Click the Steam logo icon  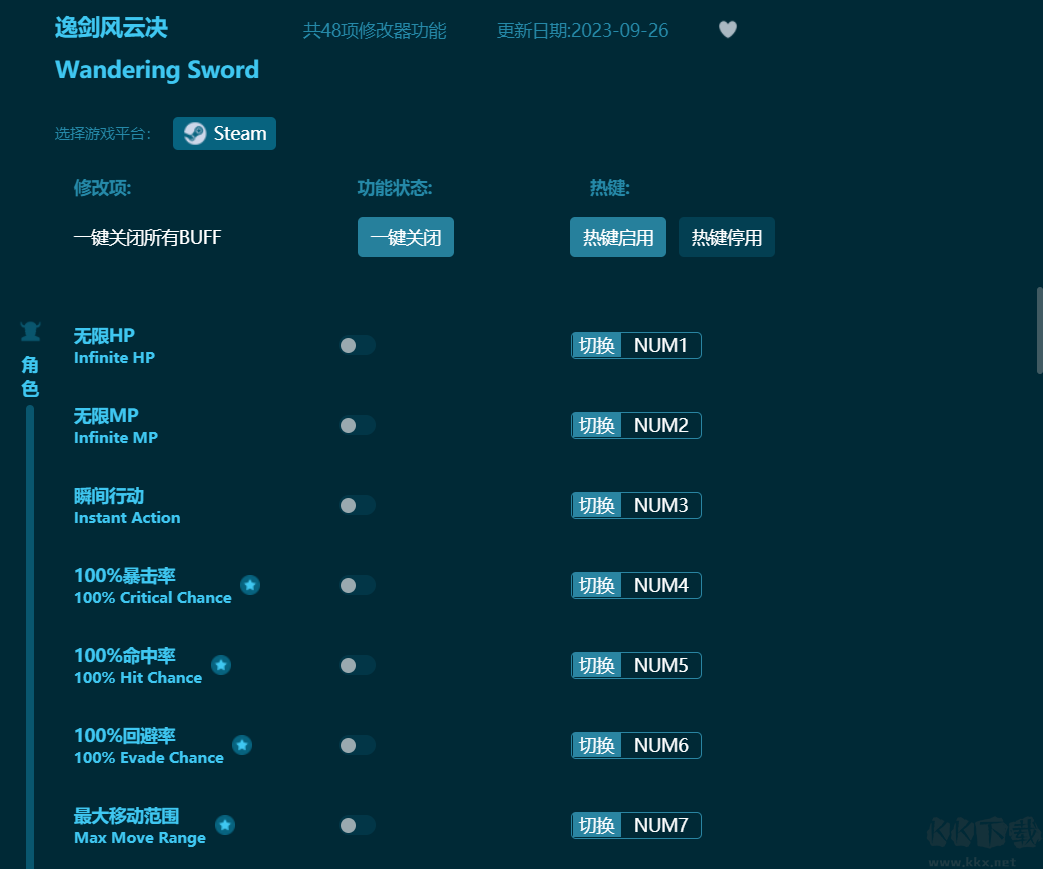tap(195, 134)
